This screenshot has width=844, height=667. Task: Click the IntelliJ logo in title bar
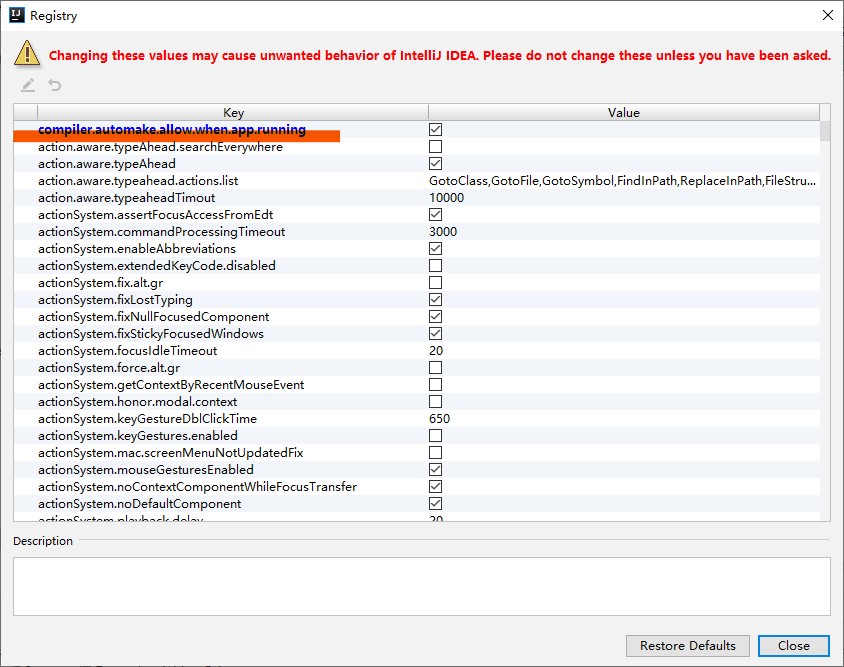click(x=17, y=15)
